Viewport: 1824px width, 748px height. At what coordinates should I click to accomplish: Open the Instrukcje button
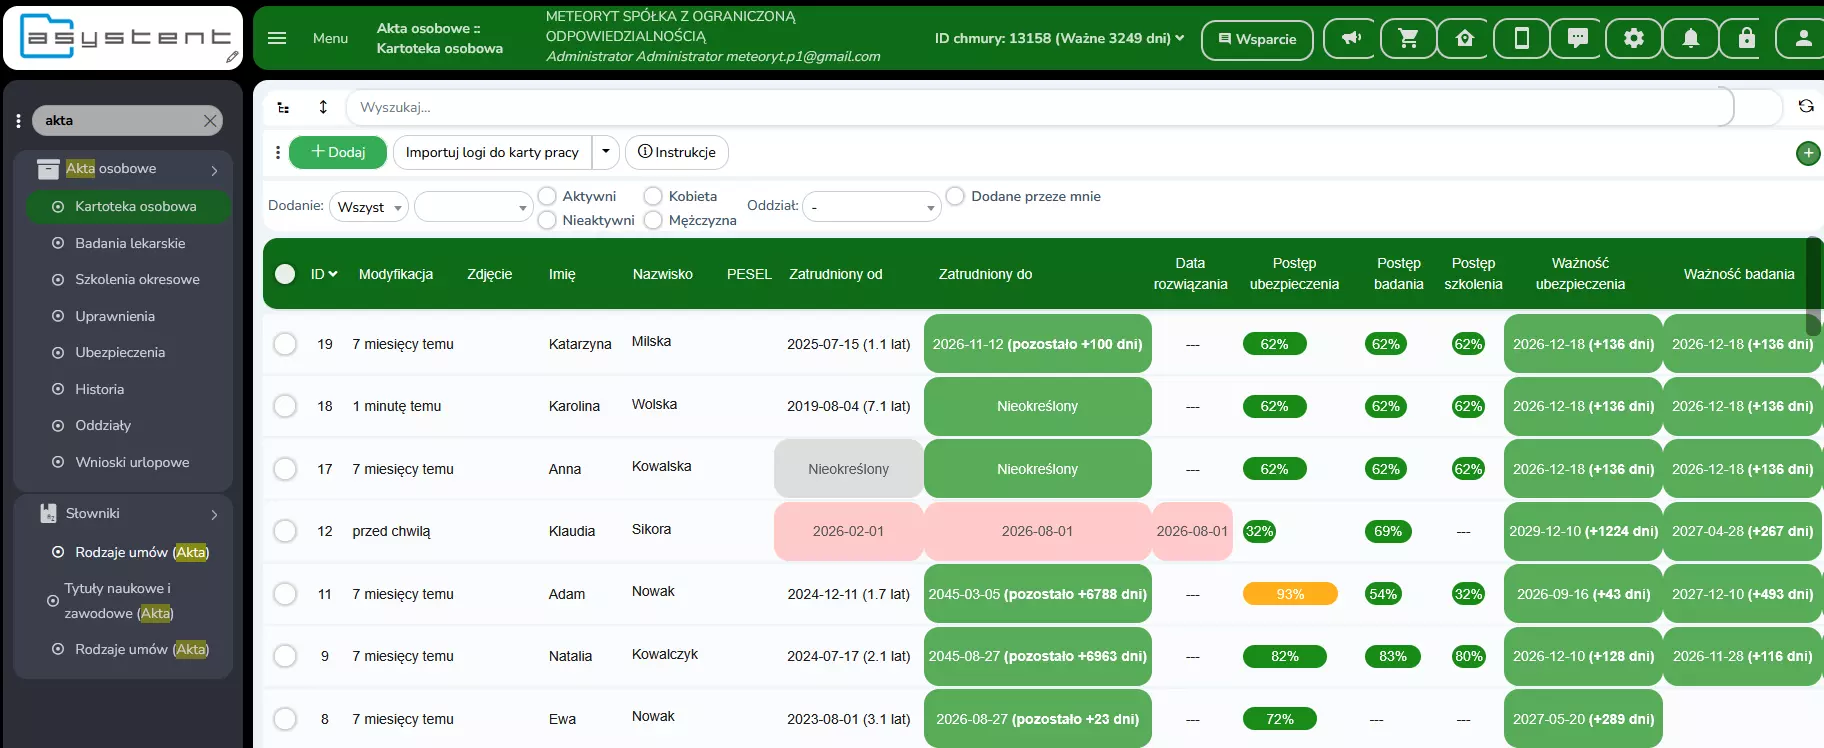coord(677,152)
